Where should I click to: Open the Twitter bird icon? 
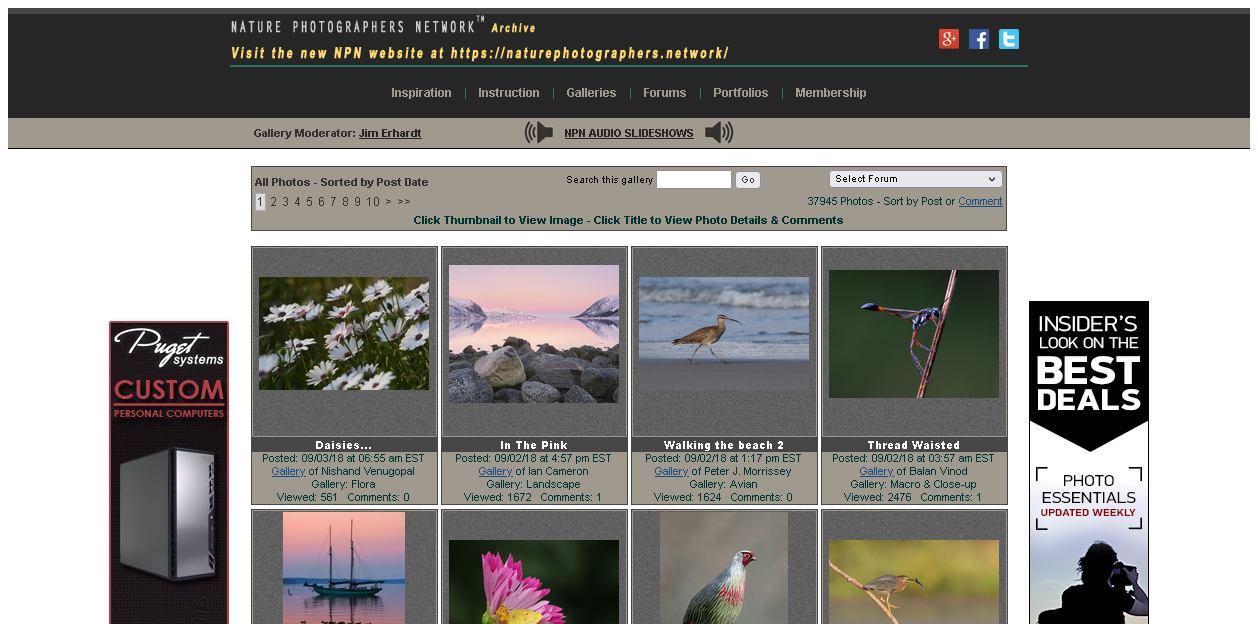coord(1009,39)
